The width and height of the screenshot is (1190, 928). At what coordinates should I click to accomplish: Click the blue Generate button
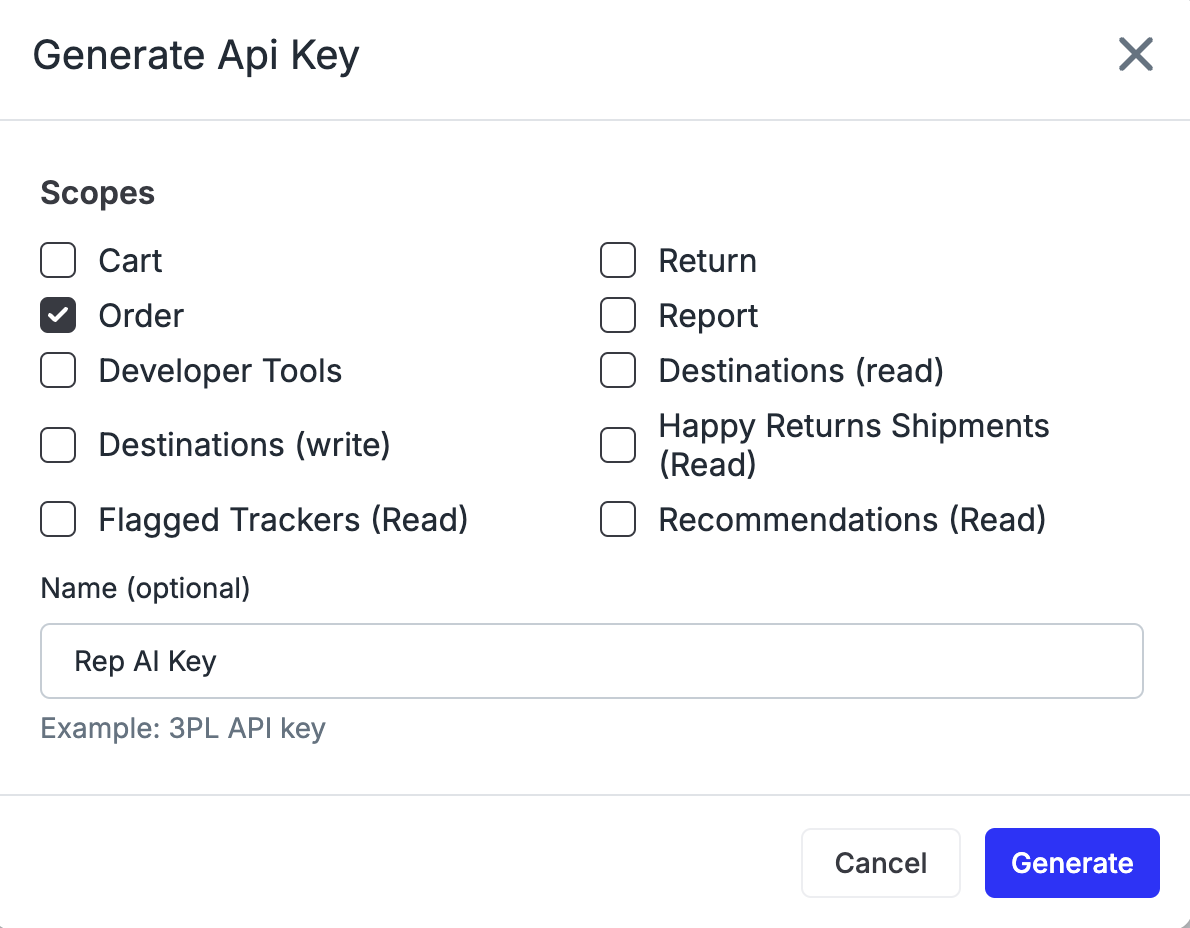[x=1072, y=863]
